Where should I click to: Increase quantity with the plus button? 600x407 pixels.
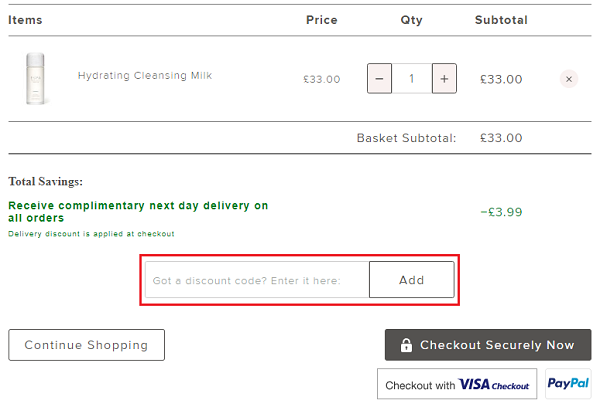point(444,79)
